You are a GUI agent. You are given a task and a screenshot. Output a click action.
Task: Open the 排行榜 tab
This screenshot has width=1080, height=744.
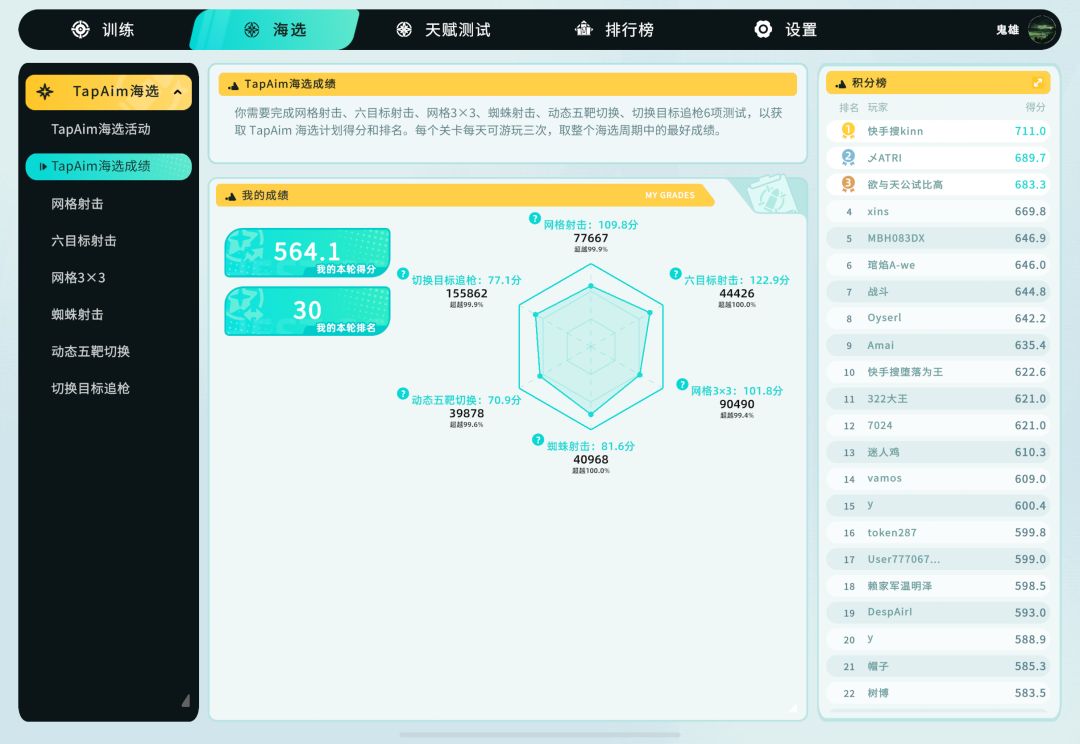click(614, 30)
